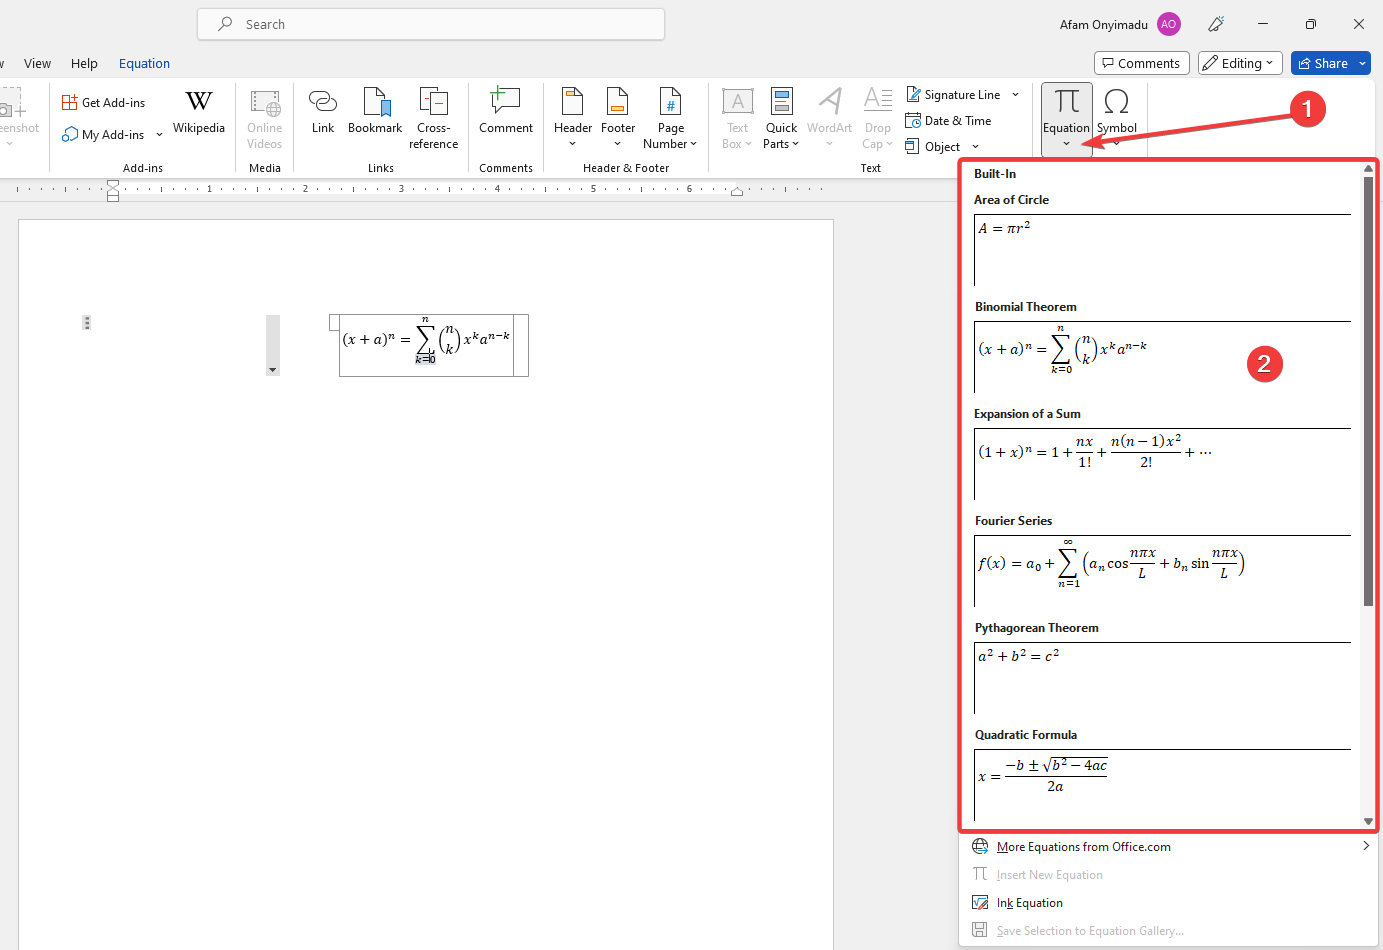Expand the Quick Parts menu
Image resolution: width=1383 pixels, height=950 pixels.
[781, 118]
